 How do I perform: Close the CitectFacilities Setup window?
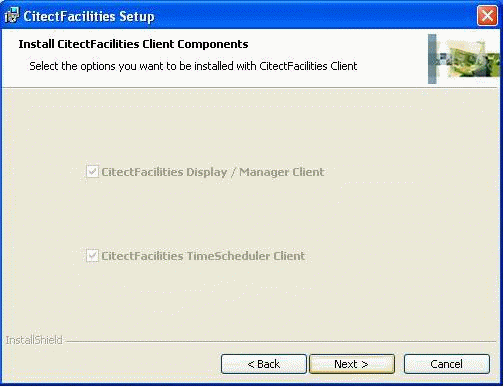(x=487, y=15)
